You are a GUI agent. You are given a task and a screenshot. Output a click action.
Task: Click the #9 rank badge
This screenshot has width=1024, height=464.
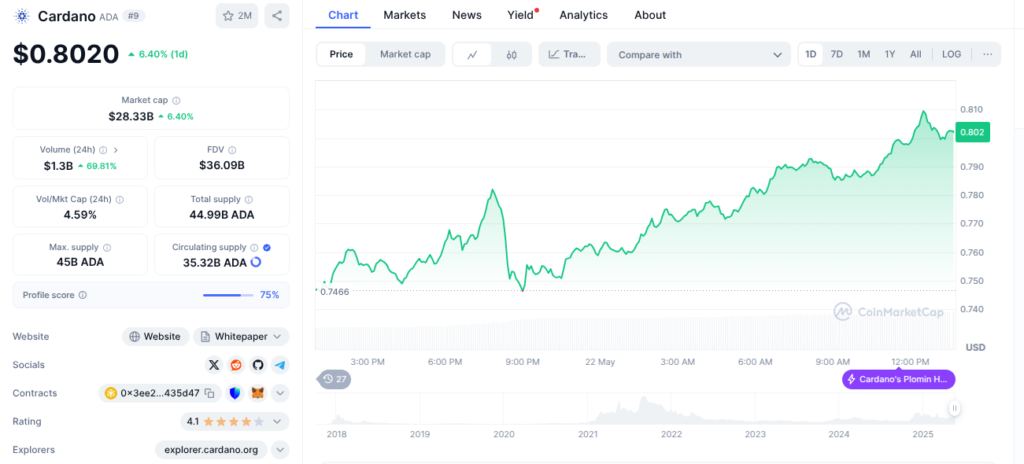click(133, 16)
